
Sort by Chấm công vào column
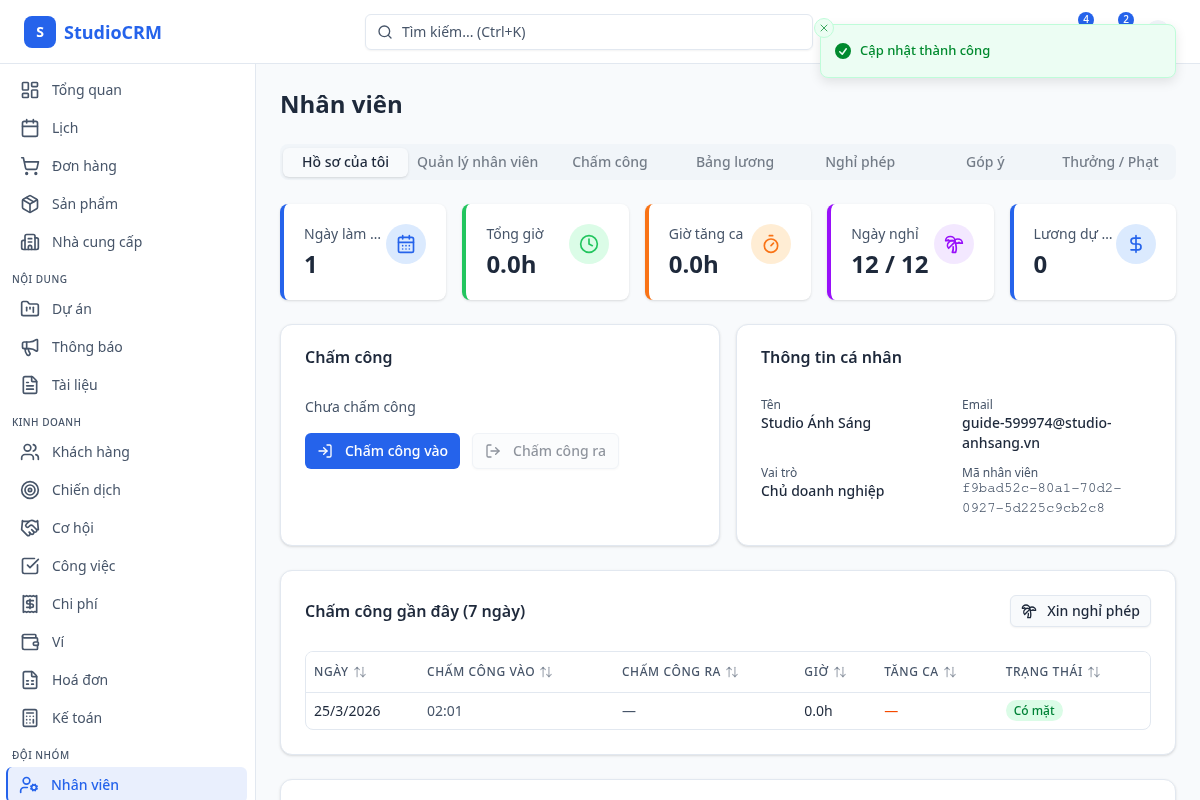pyautogui.click(x=546, y=672)
